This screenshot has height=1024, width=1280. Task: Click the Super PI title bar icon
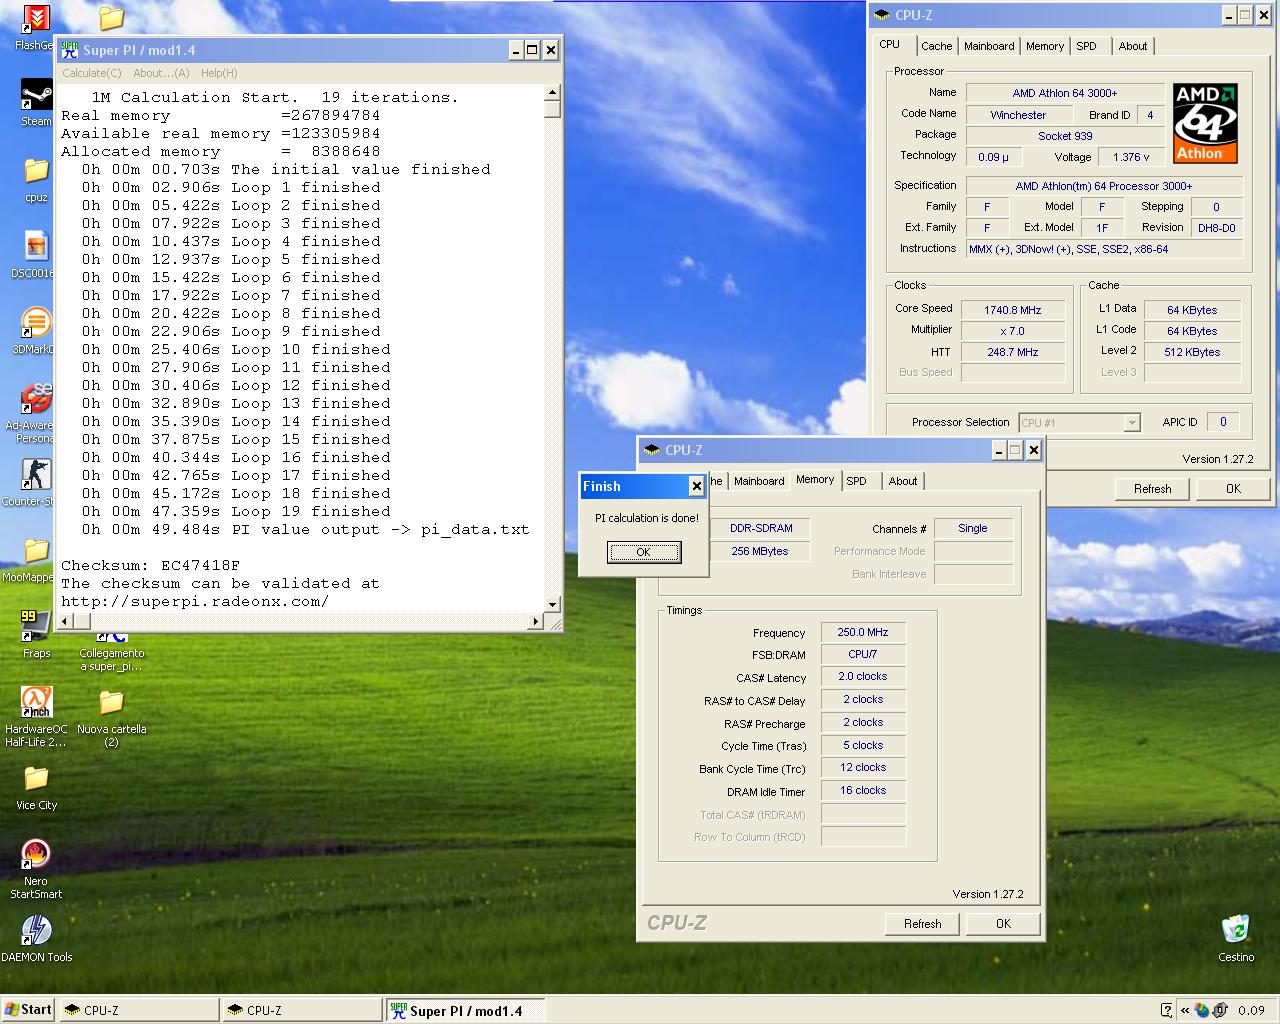(x=70, y=50)
